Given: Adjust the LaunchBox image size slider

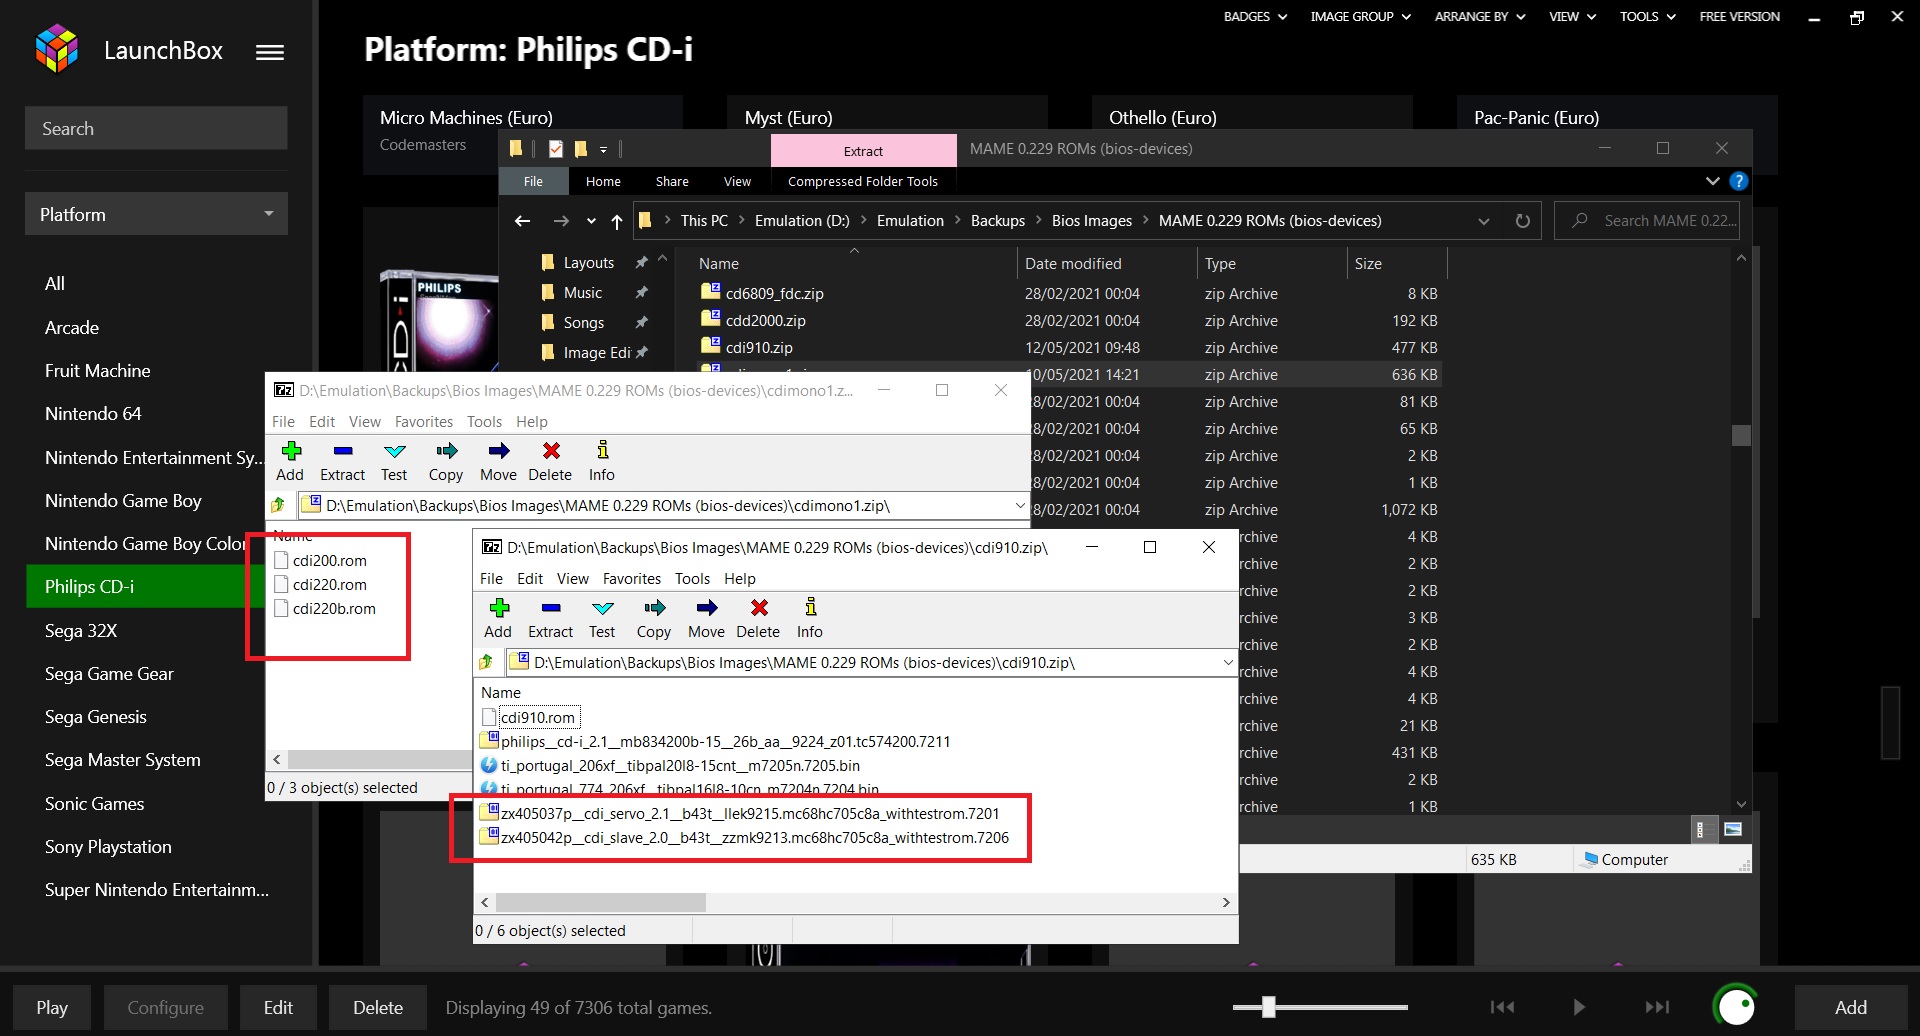Looking at the screenshot, I should pos(1269,1007).
